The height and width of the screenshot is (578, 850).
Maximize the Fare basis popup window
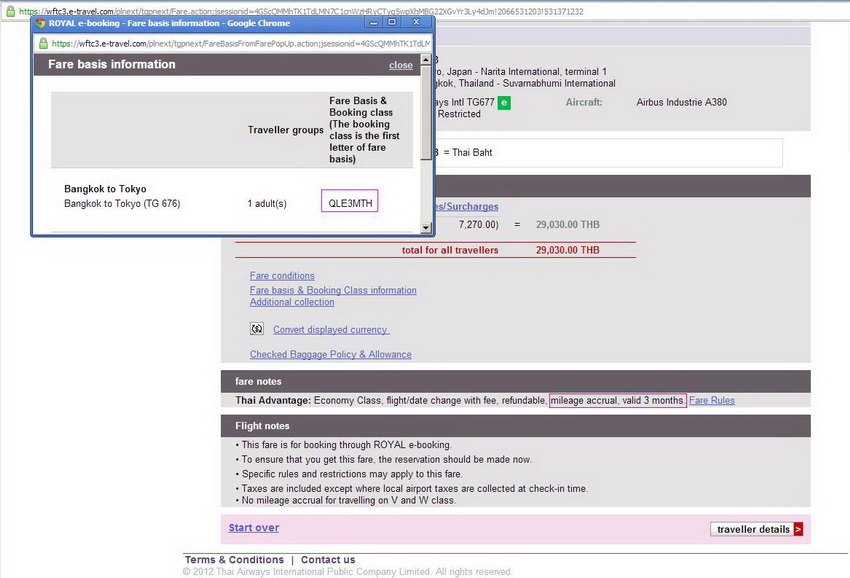click(392, 22)
